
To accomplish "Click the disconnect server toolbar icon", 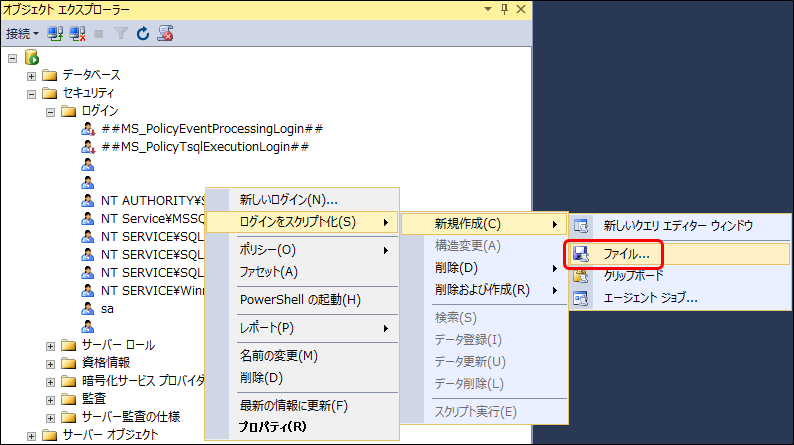I will pos(77,33).
